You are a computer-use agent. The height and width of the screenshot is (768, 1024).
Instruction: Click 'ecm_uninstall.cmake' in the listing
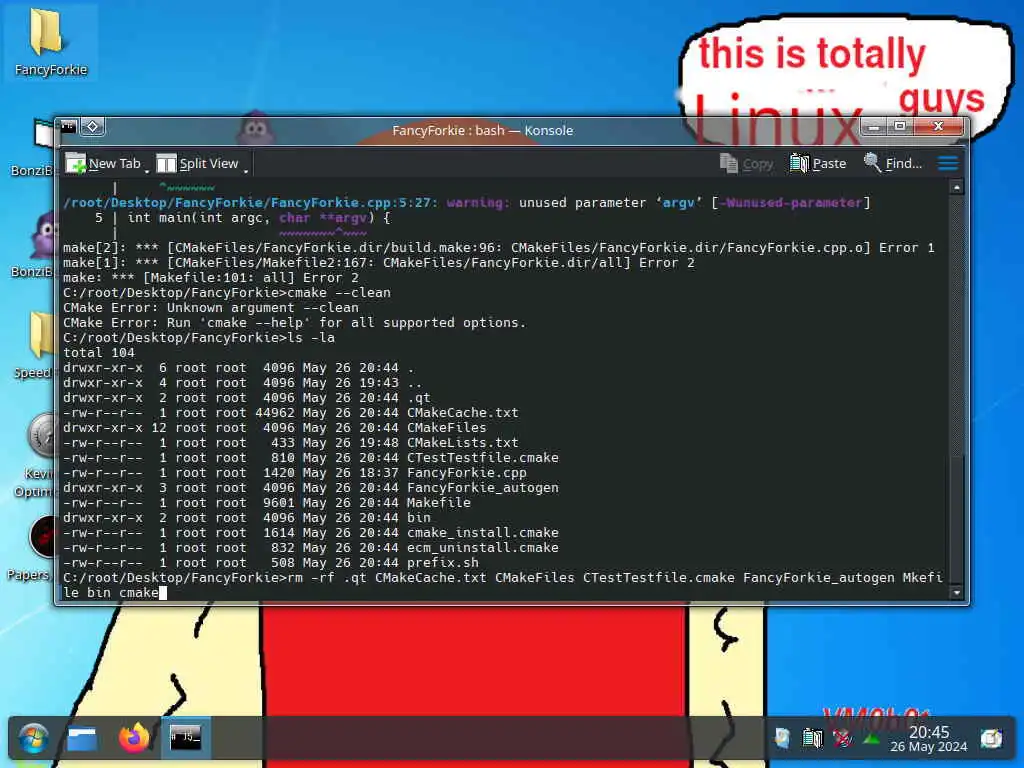click(483, 548)
